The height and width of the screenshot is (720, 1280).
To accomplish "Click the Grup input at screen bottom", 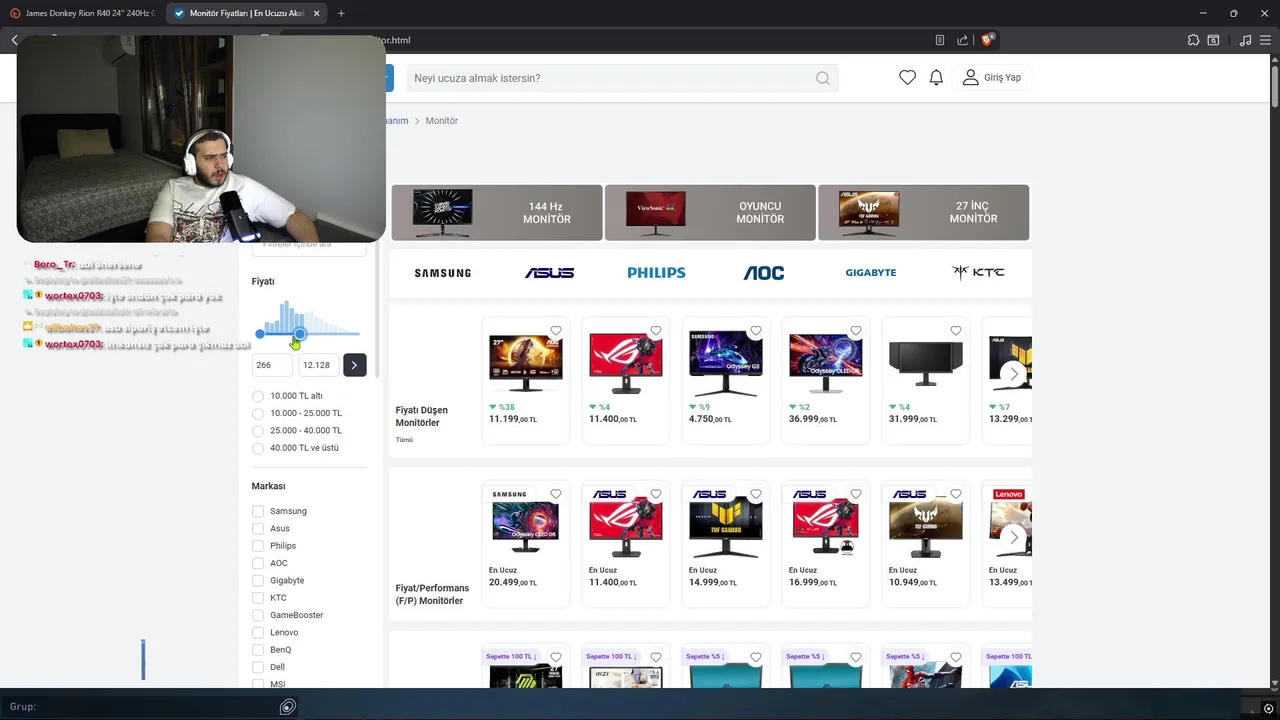I will pos(150,706).
